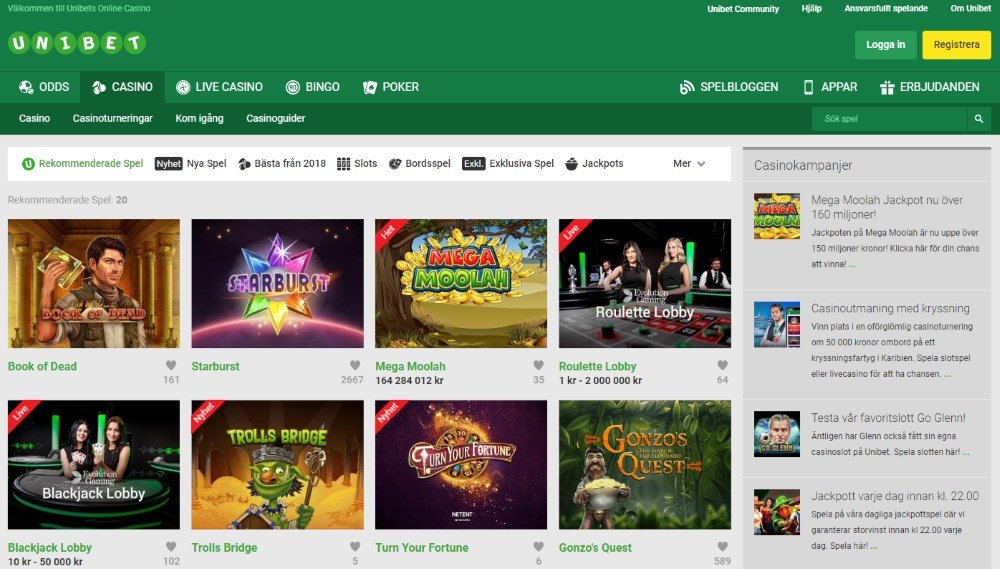This screenshot has height=569, width=1000.
Task: Click the Unibet logo
Action: (77, 43)
